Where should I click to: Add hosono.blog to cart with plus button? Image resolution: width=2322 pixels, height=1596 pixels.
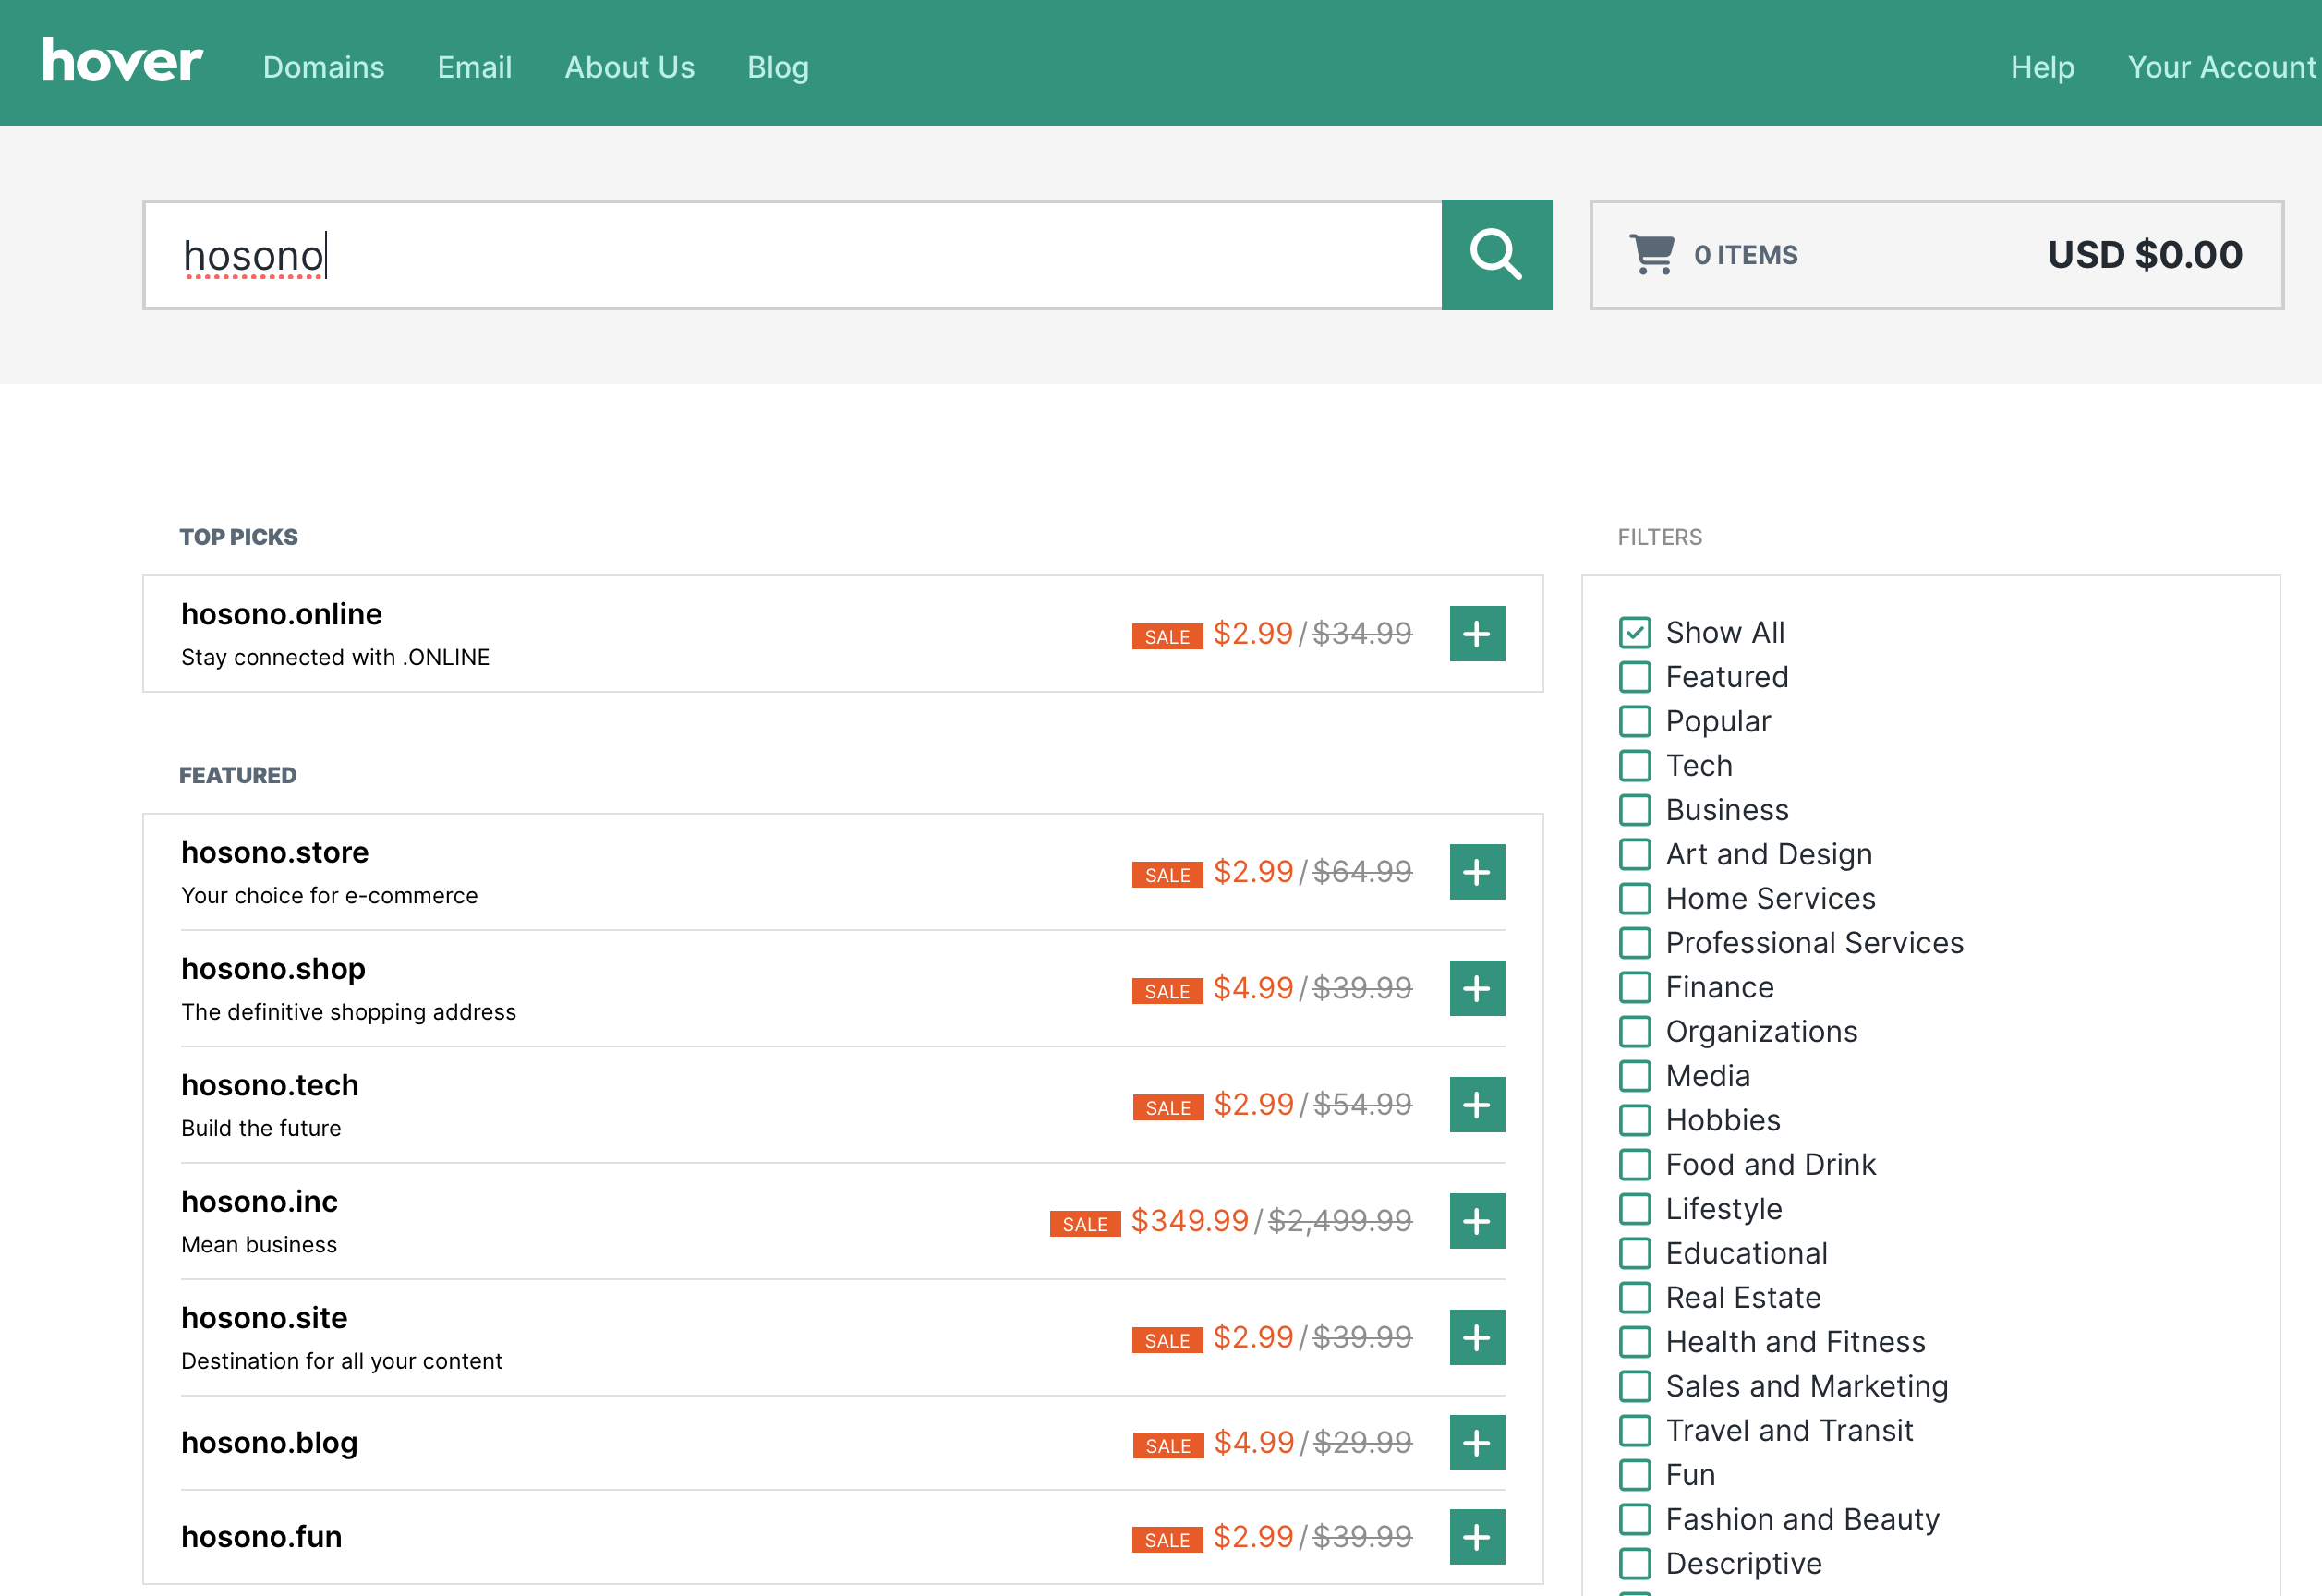coord(1477,1443)
